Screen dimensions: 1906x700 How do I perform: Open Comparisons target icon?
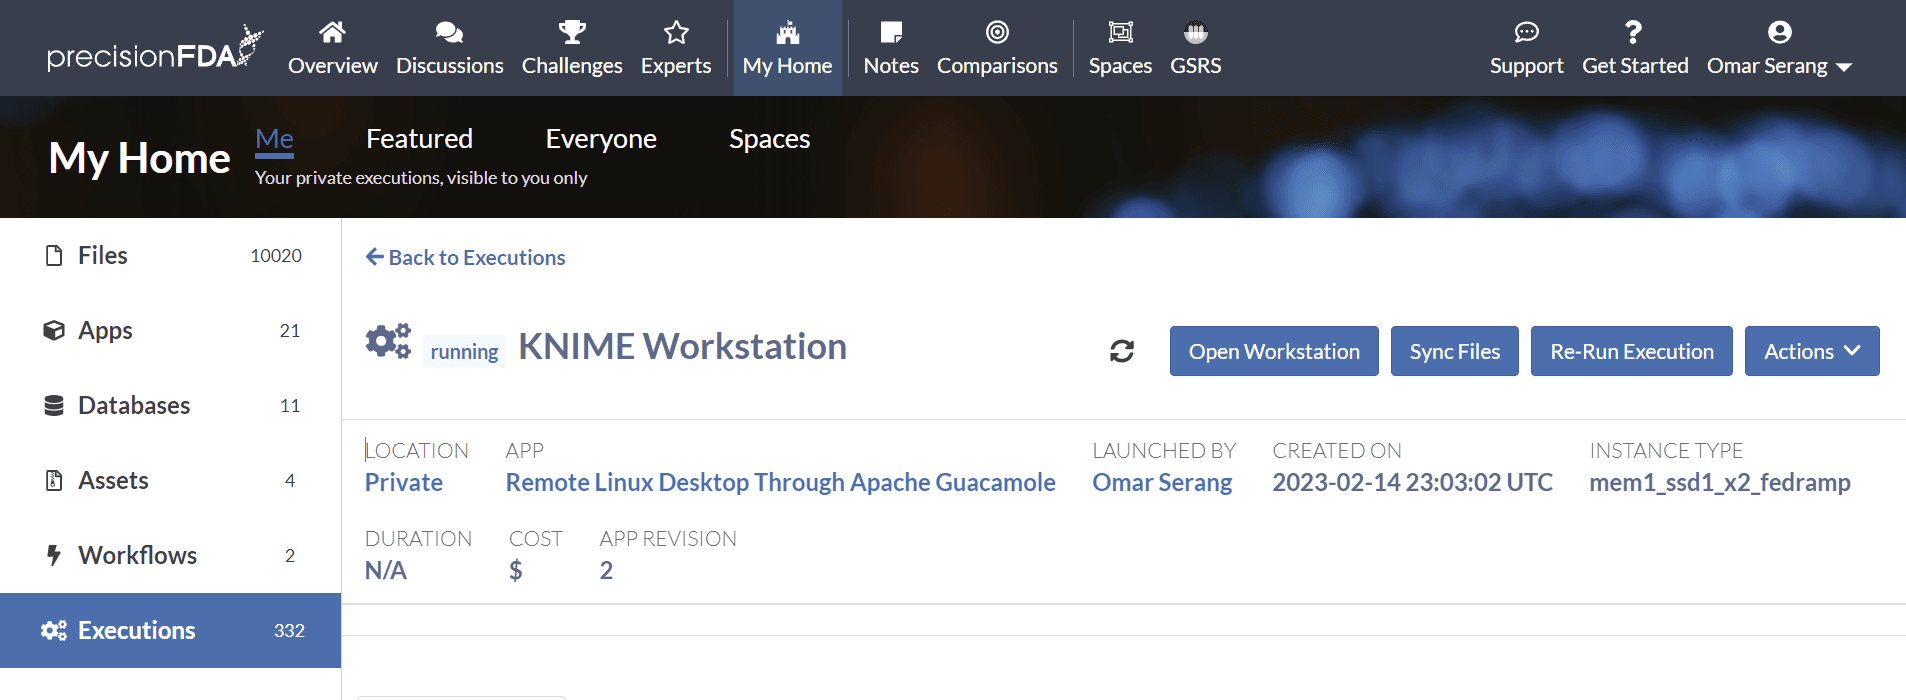click(997, 32)
